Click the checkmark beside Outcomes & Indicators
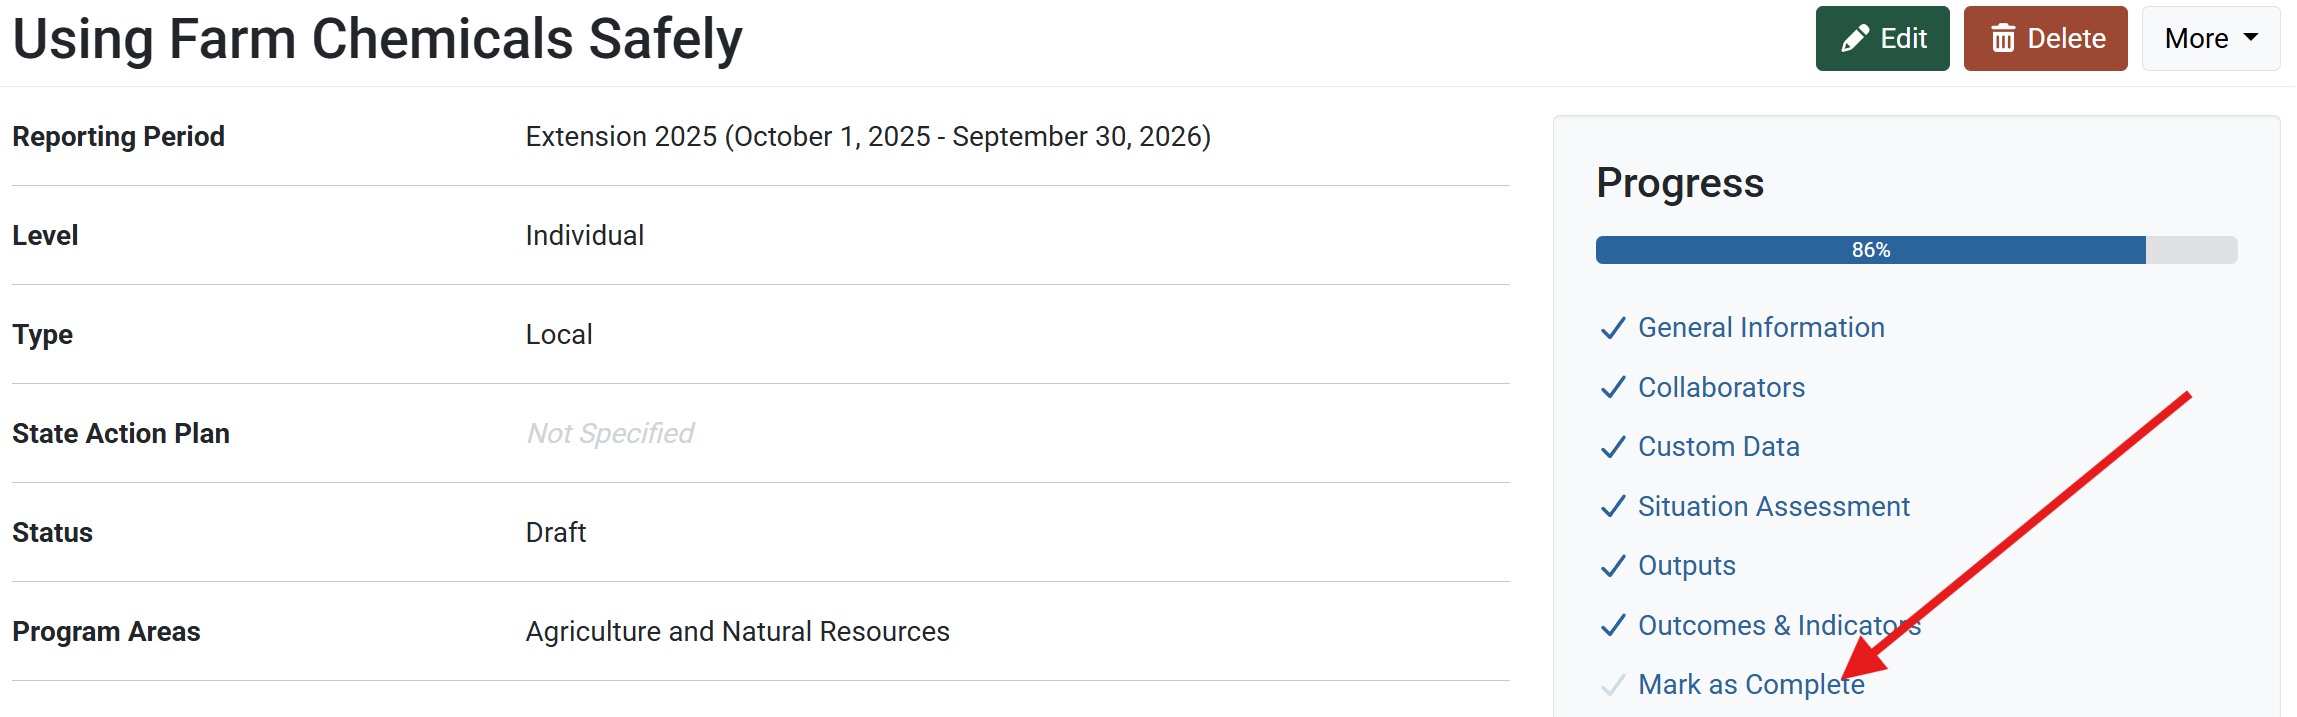This screenshot has width=2297, height=717. (x=1613, y=626)
